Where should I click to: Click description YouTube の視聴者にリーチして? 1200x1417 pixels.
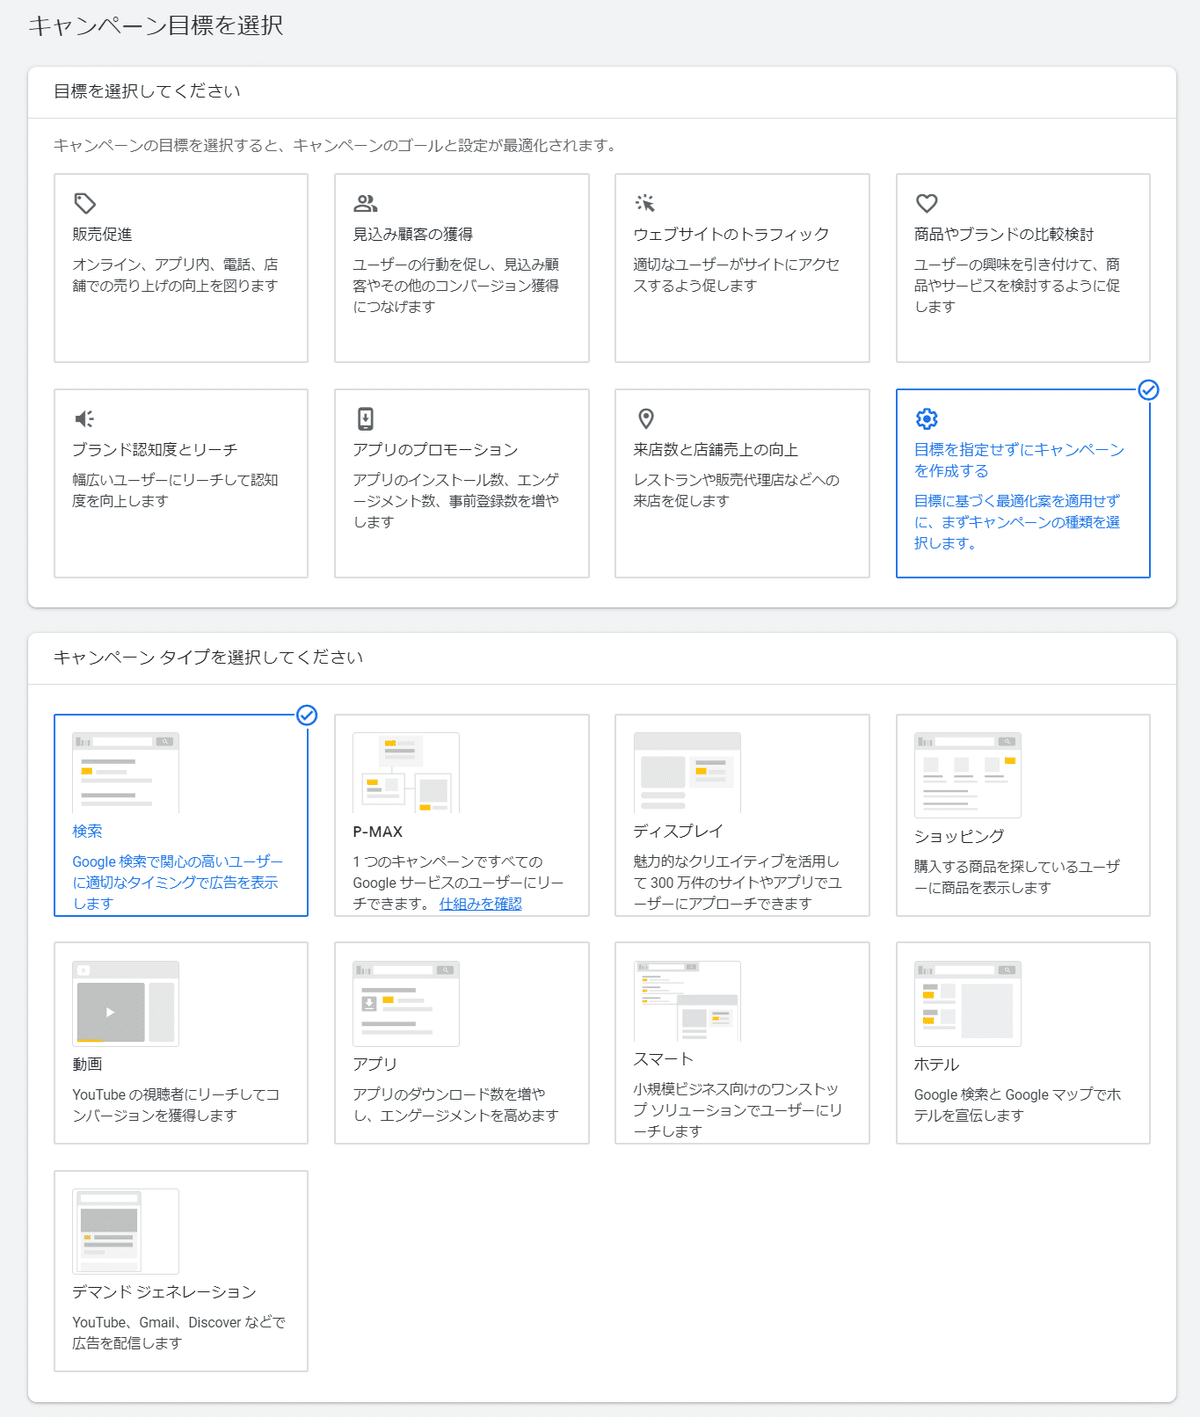coord(176,1105)
